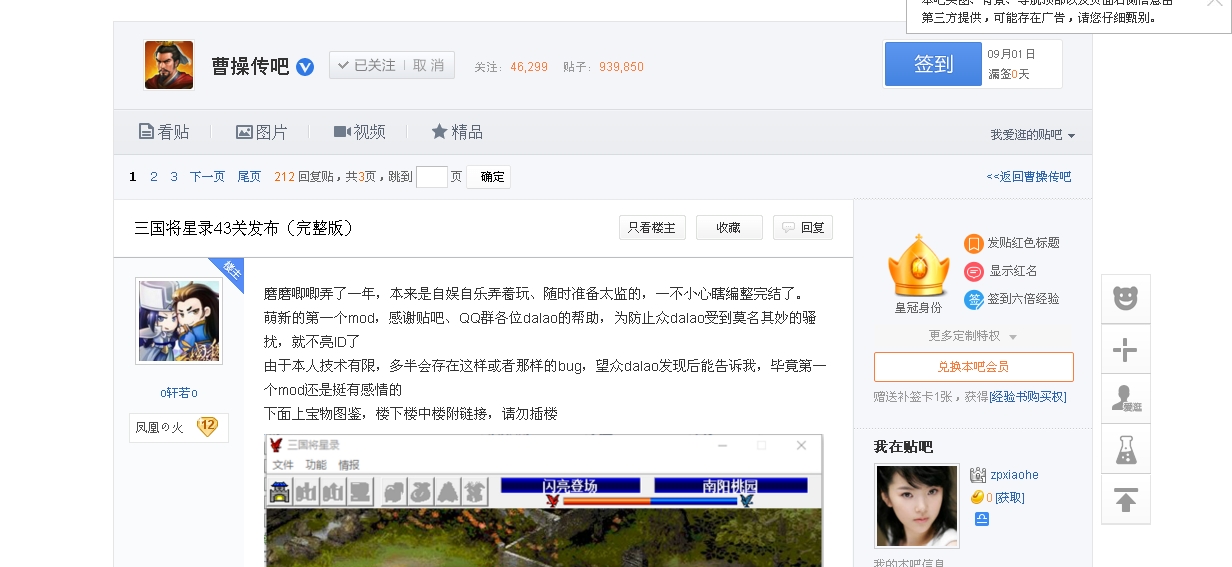Open the 看贴 tab

163,132
